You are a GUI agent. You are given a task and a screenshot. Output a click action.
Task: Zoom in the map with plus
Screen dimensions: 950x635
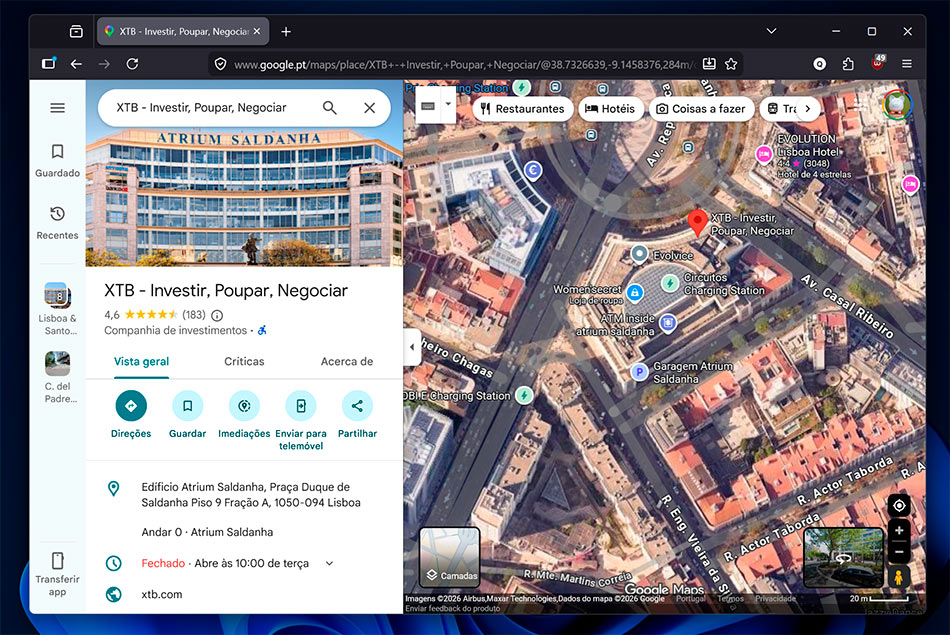[899, 530]
